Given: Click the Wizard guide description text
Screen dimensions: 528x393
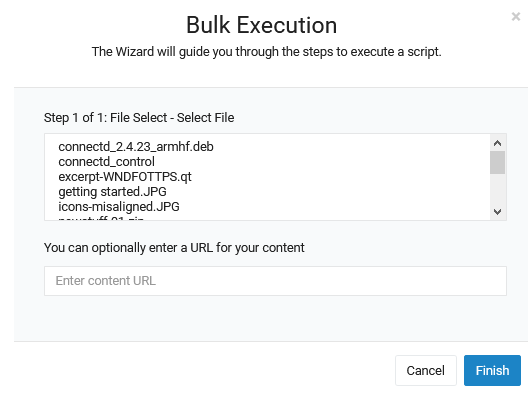Looking at the screenshot, I should [x=266, y=52].
